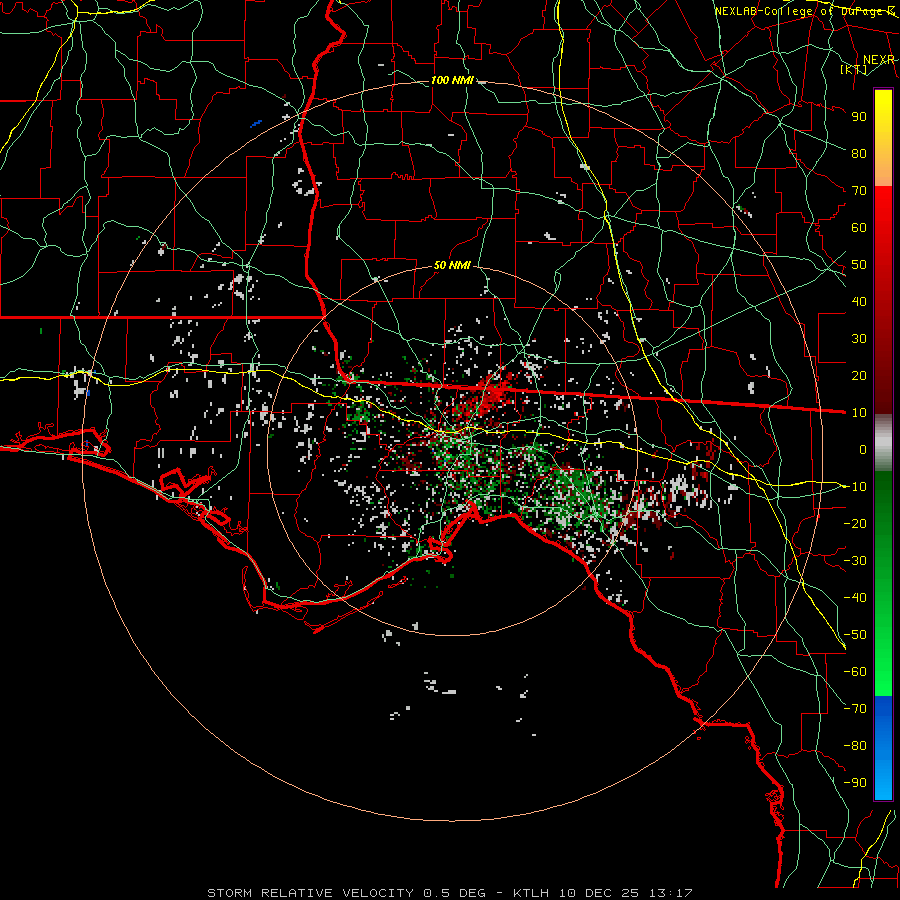Click the "KTLH" station identifier in footer
This screenshot has height=900, width=900.
(x=531, y=893)
